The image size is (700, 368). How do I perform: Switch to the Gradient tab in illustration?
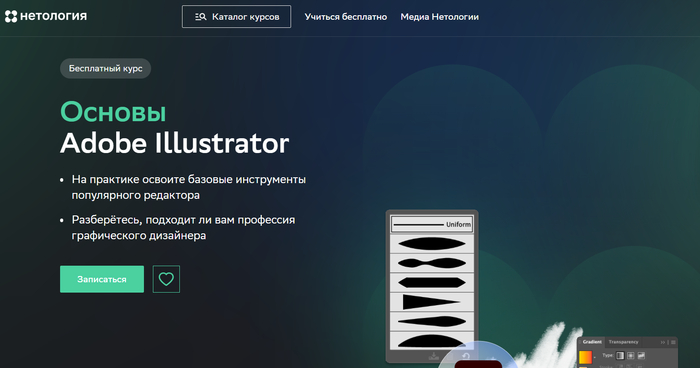click(x=592, y=342)
